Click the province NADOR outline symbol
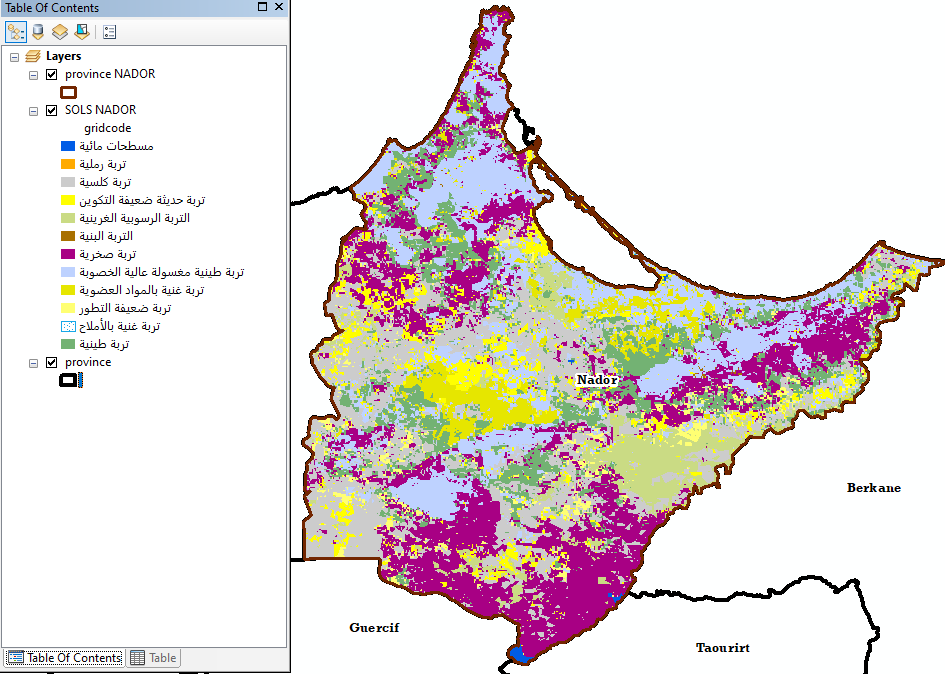The image size is (945, 674). point(68,92)
